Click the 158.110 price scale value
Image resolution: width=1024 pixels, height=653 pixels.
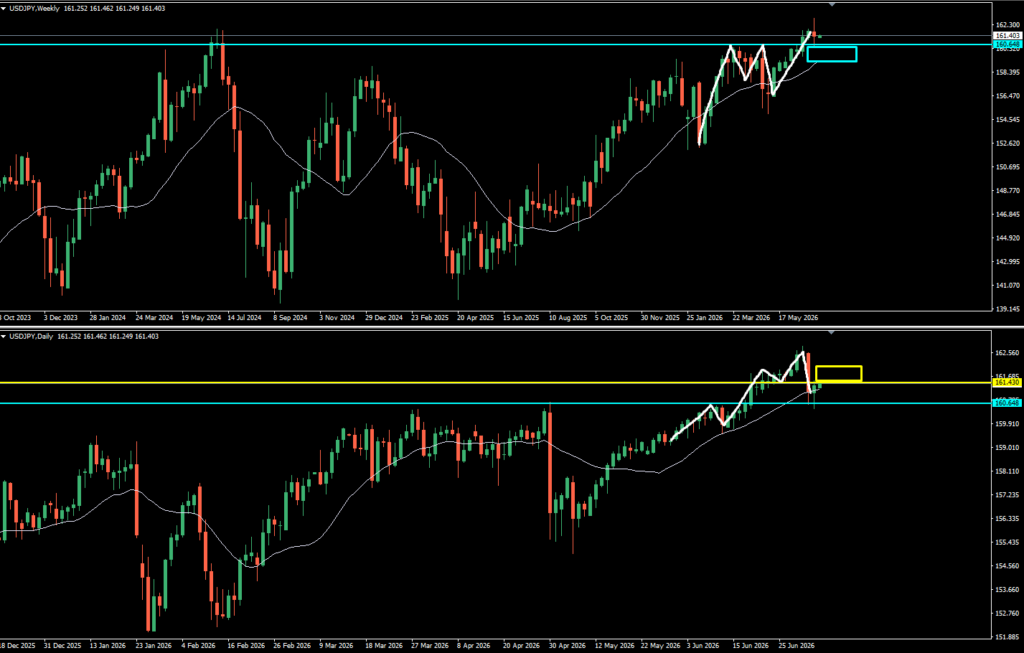[1008, 471]
